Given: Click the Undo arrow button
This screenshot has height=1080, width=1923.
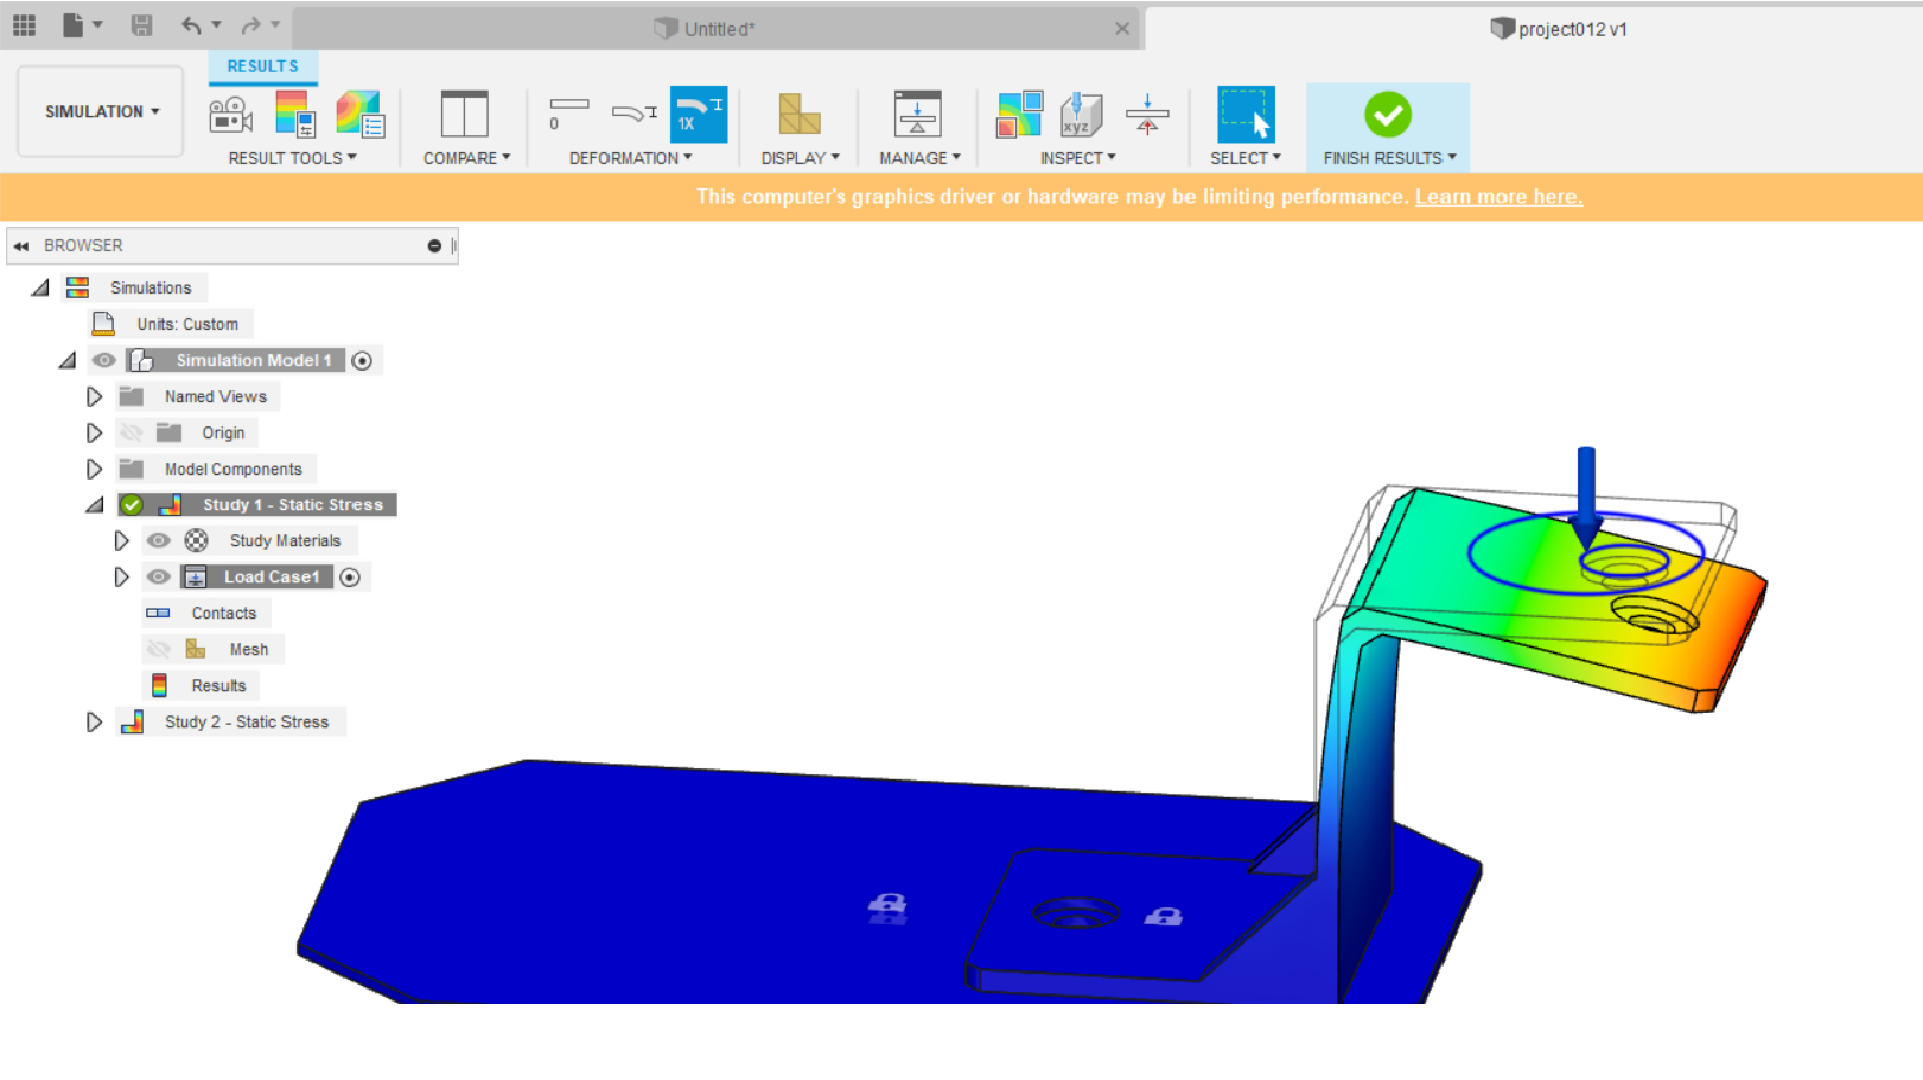Looking at the screenshot, I should [193, 25].
